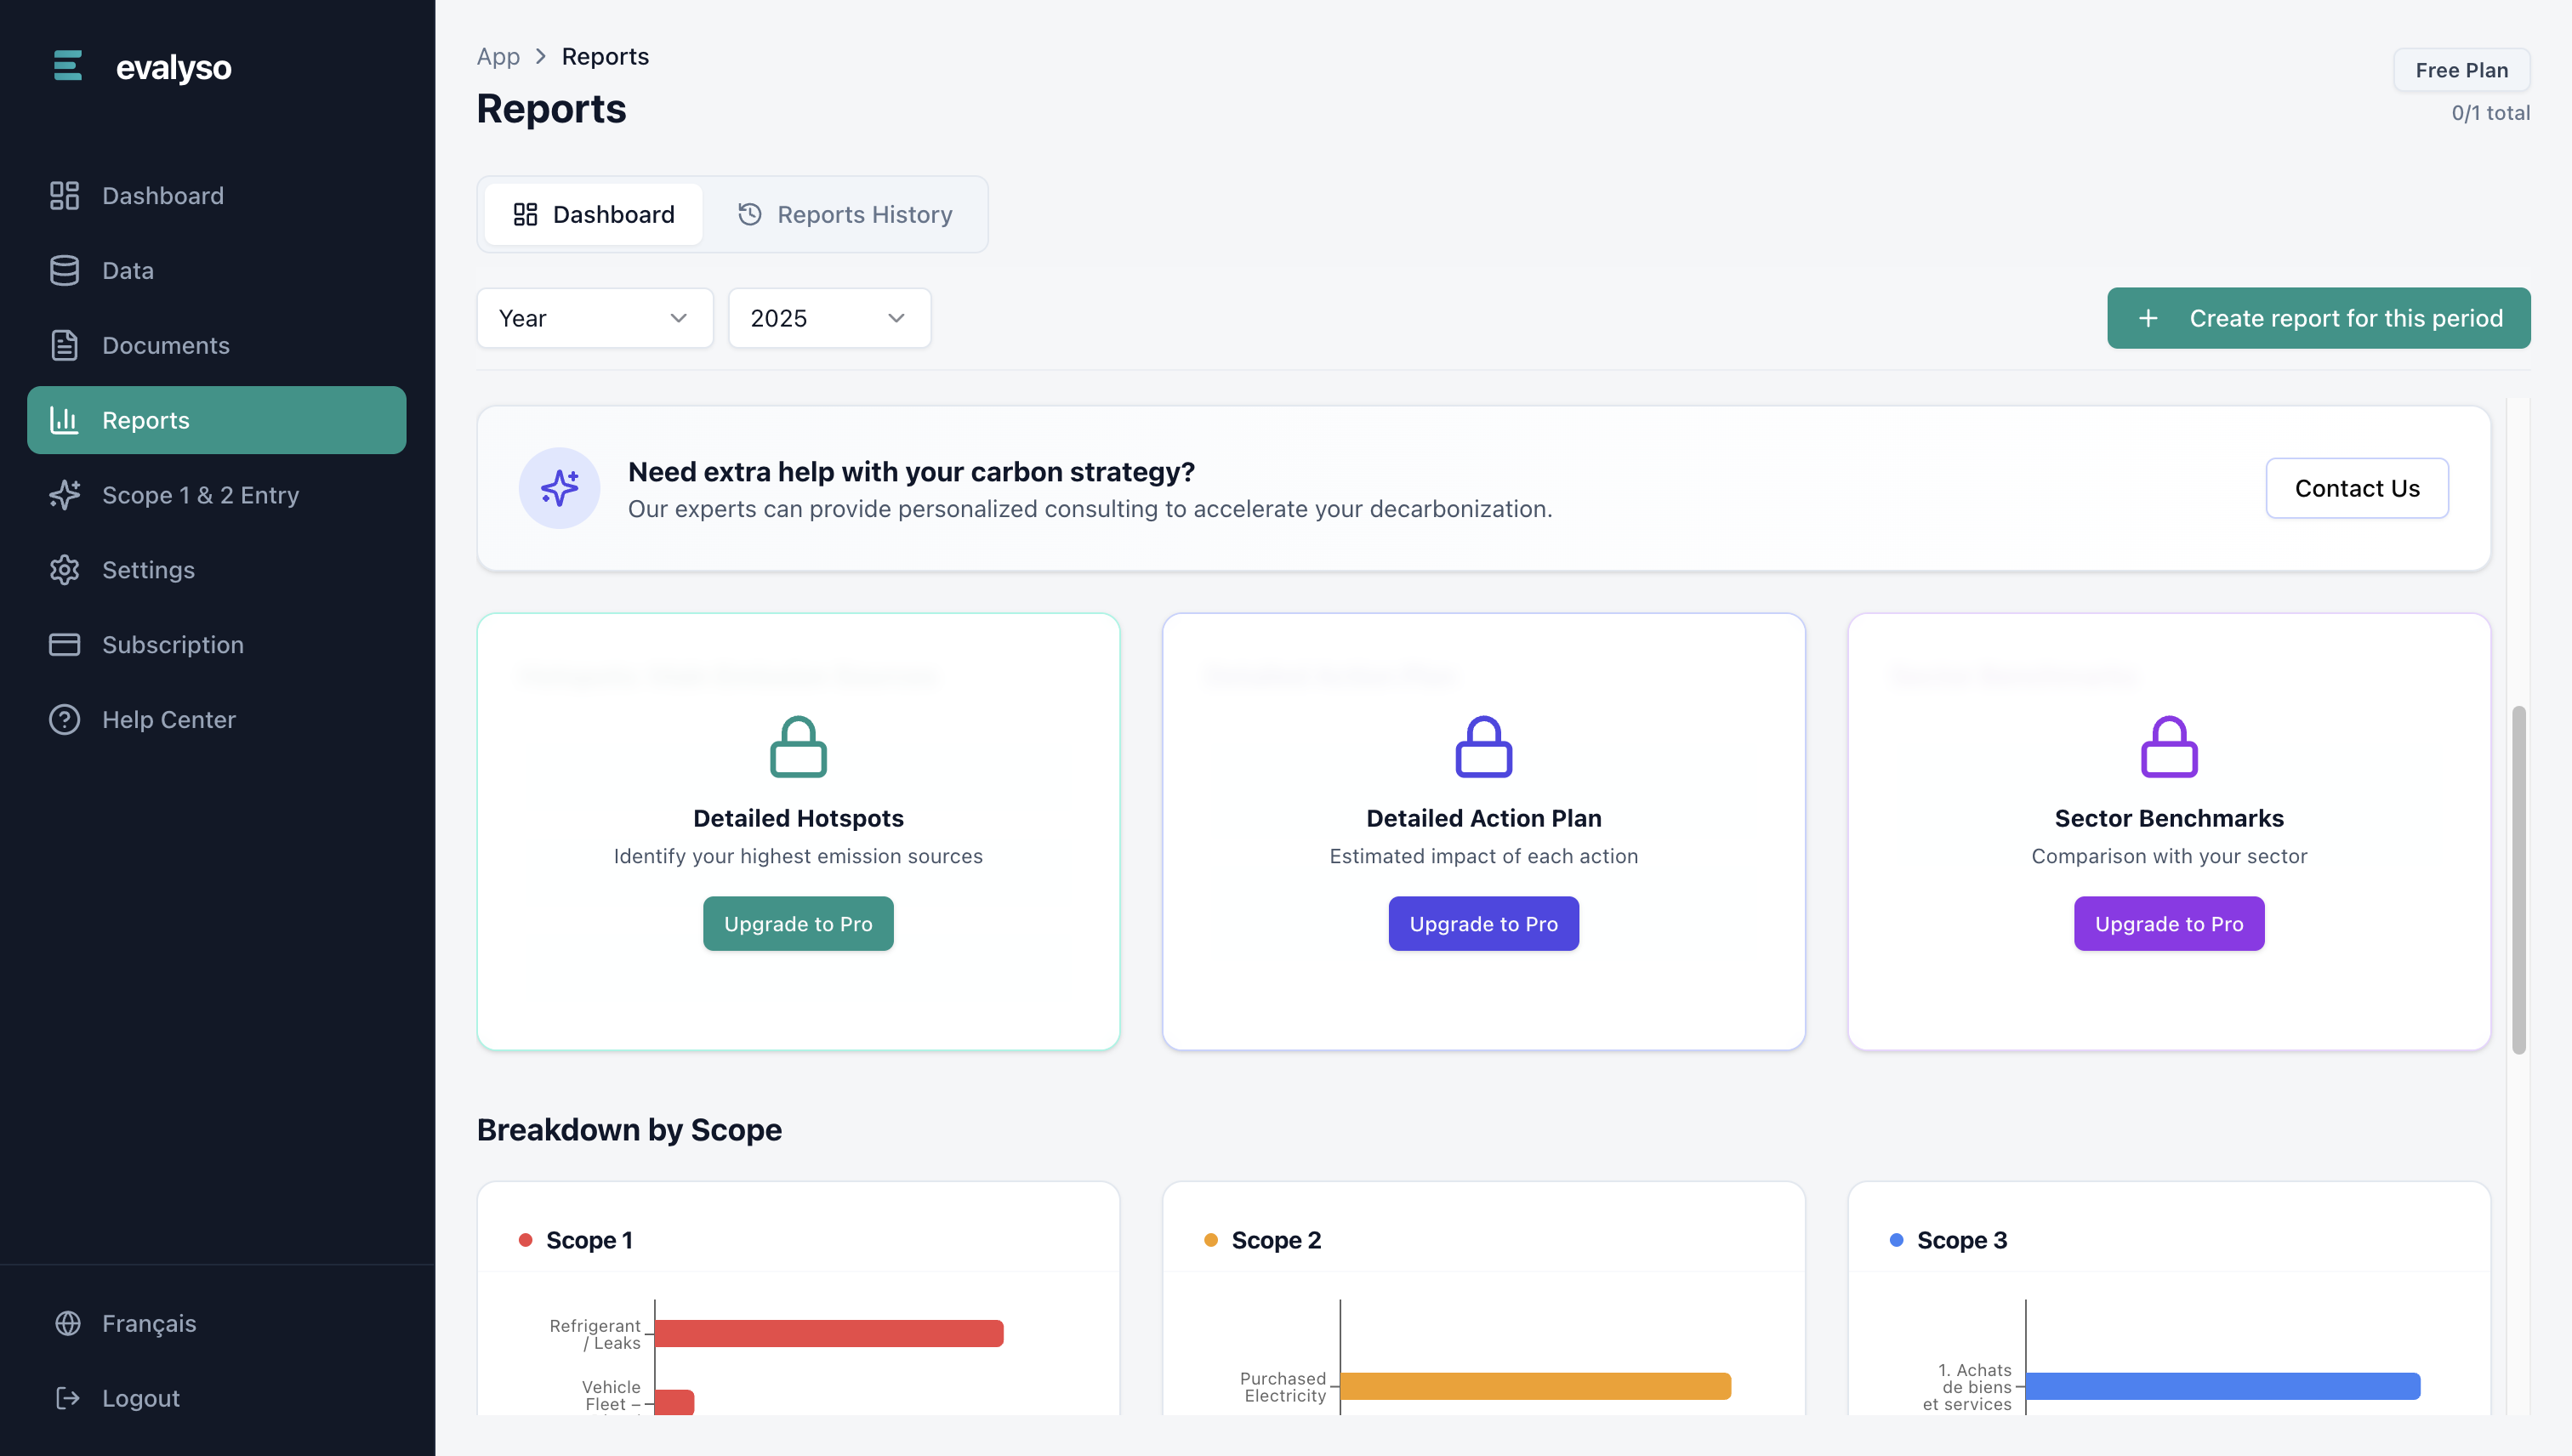The height and width of the screenshot is (1456, 2572).
Task: Switch to the Reports History tab
Action: pos(845,215)
